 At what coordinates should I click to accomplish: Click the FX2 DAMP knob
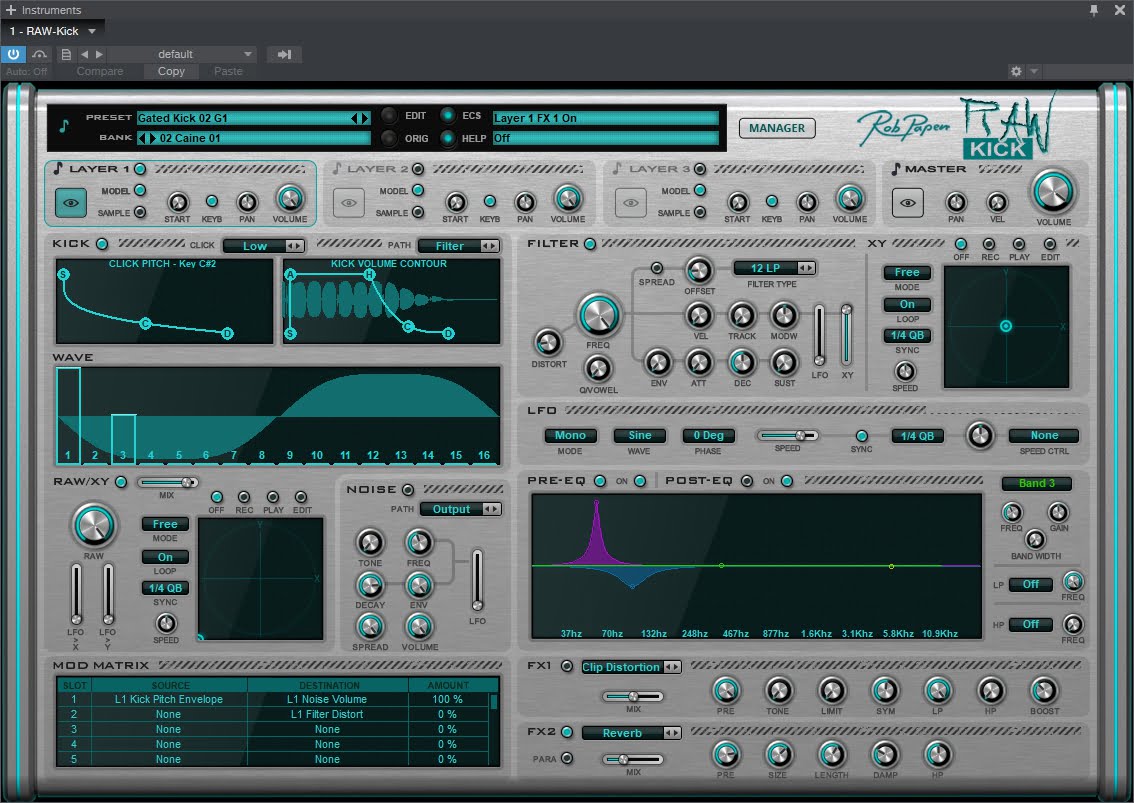coord(884,755)
